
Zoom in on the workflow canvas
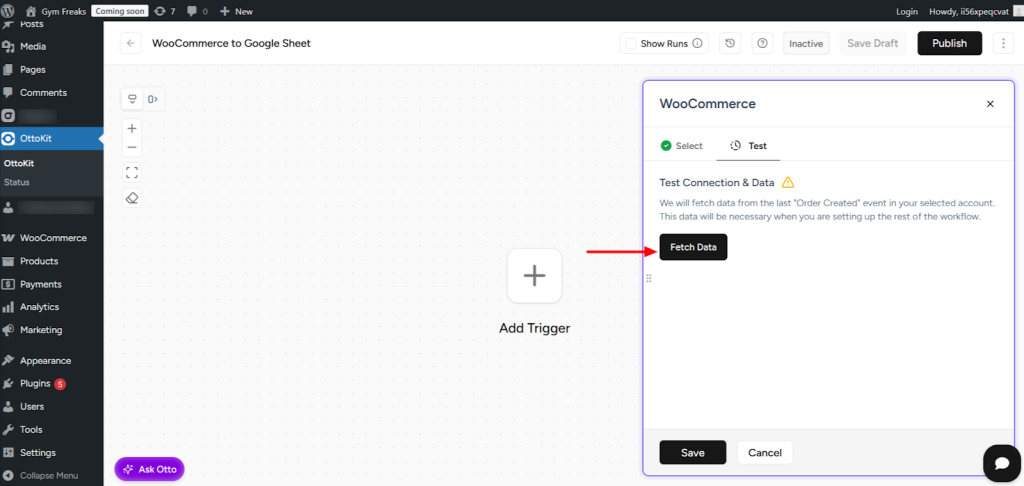[x=132, y=128]
